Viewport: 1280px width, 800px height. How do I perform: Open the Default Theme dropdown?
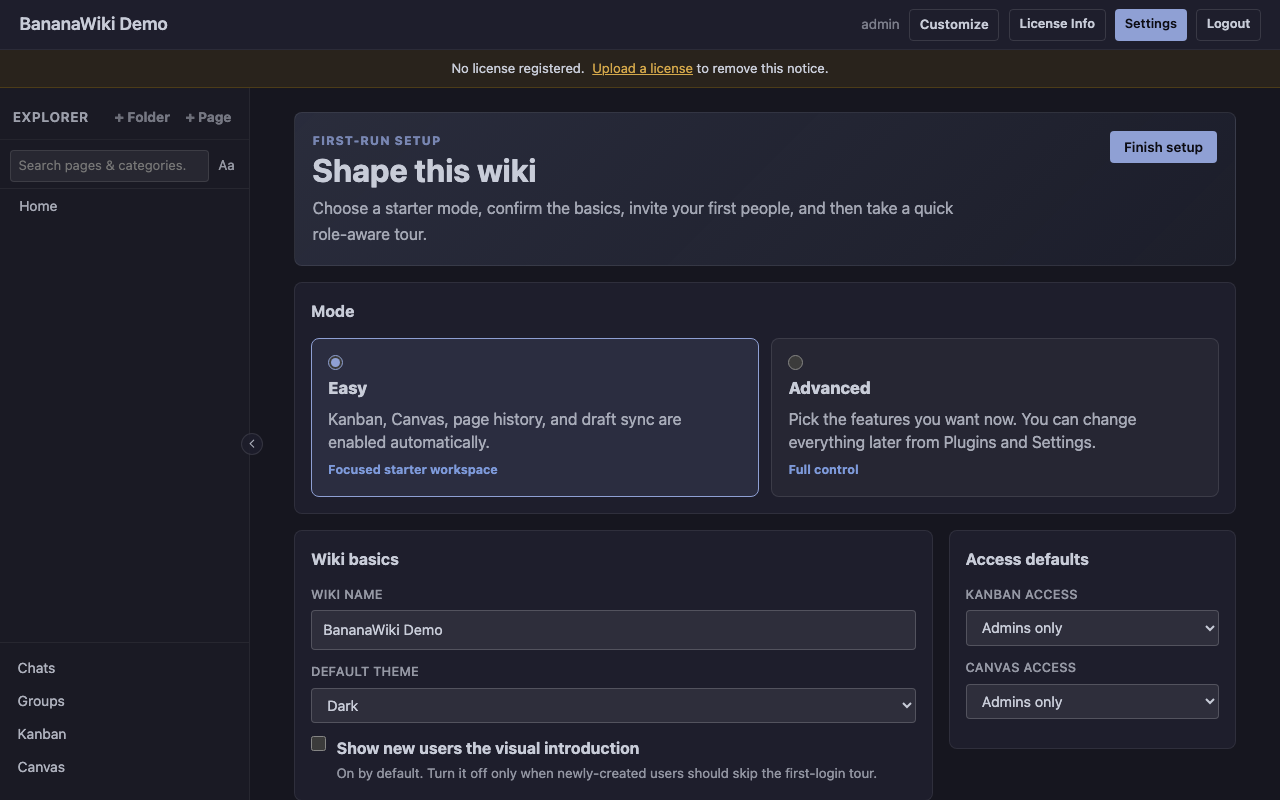(613, 705)
